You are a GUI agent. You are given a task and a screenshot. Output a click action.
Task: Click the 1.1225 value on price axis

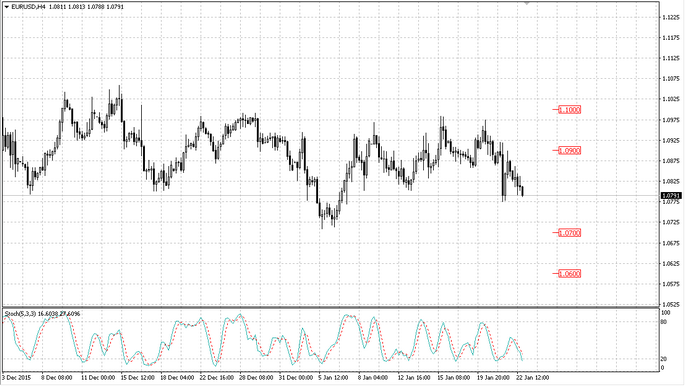coord(671,17)
